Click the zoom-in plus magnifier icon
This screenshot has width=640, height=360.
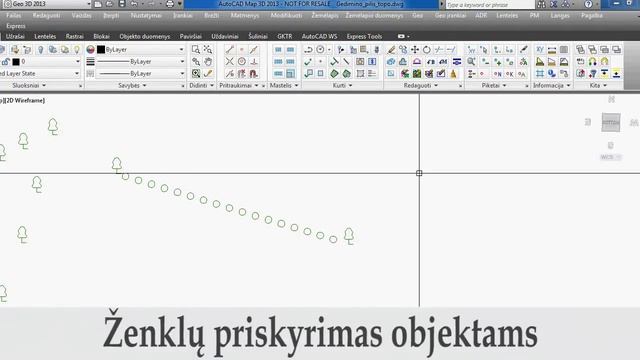pyautogui.click(x=196, y=74)
